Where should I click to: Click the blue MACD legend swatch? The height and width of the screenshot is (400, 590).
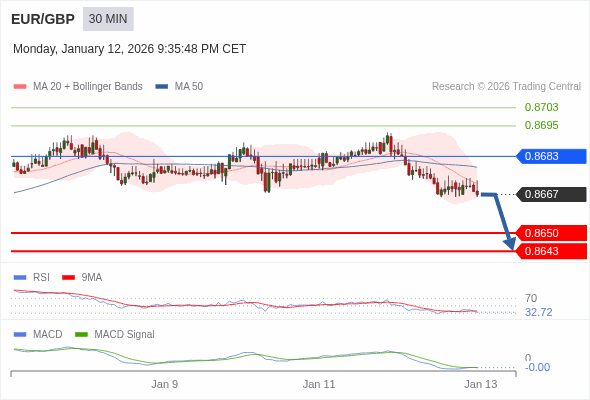[20, 335]
